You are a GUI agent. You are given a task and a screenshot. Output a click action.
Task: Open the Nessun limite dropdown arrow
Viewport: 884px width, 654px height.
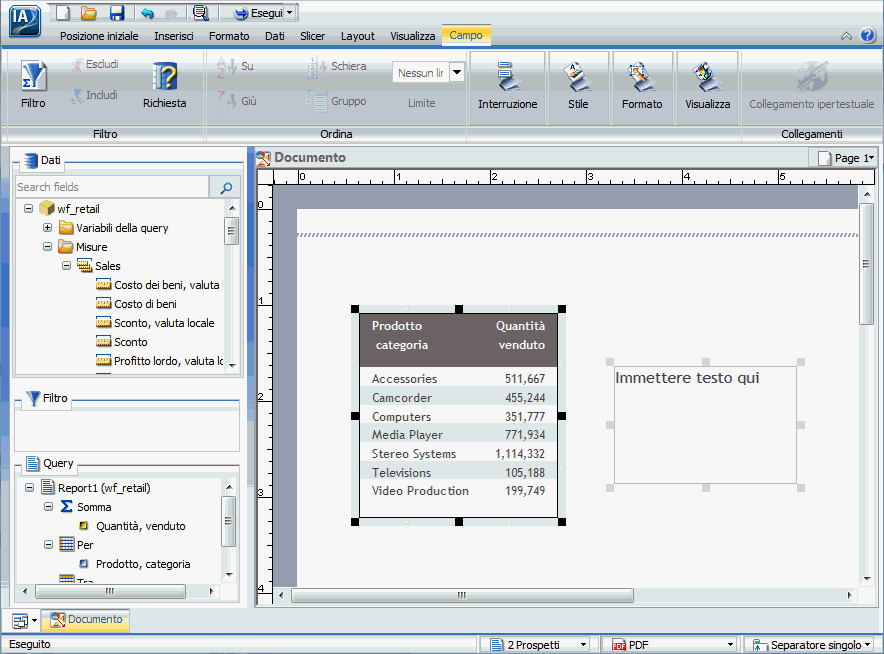(457, 72)
